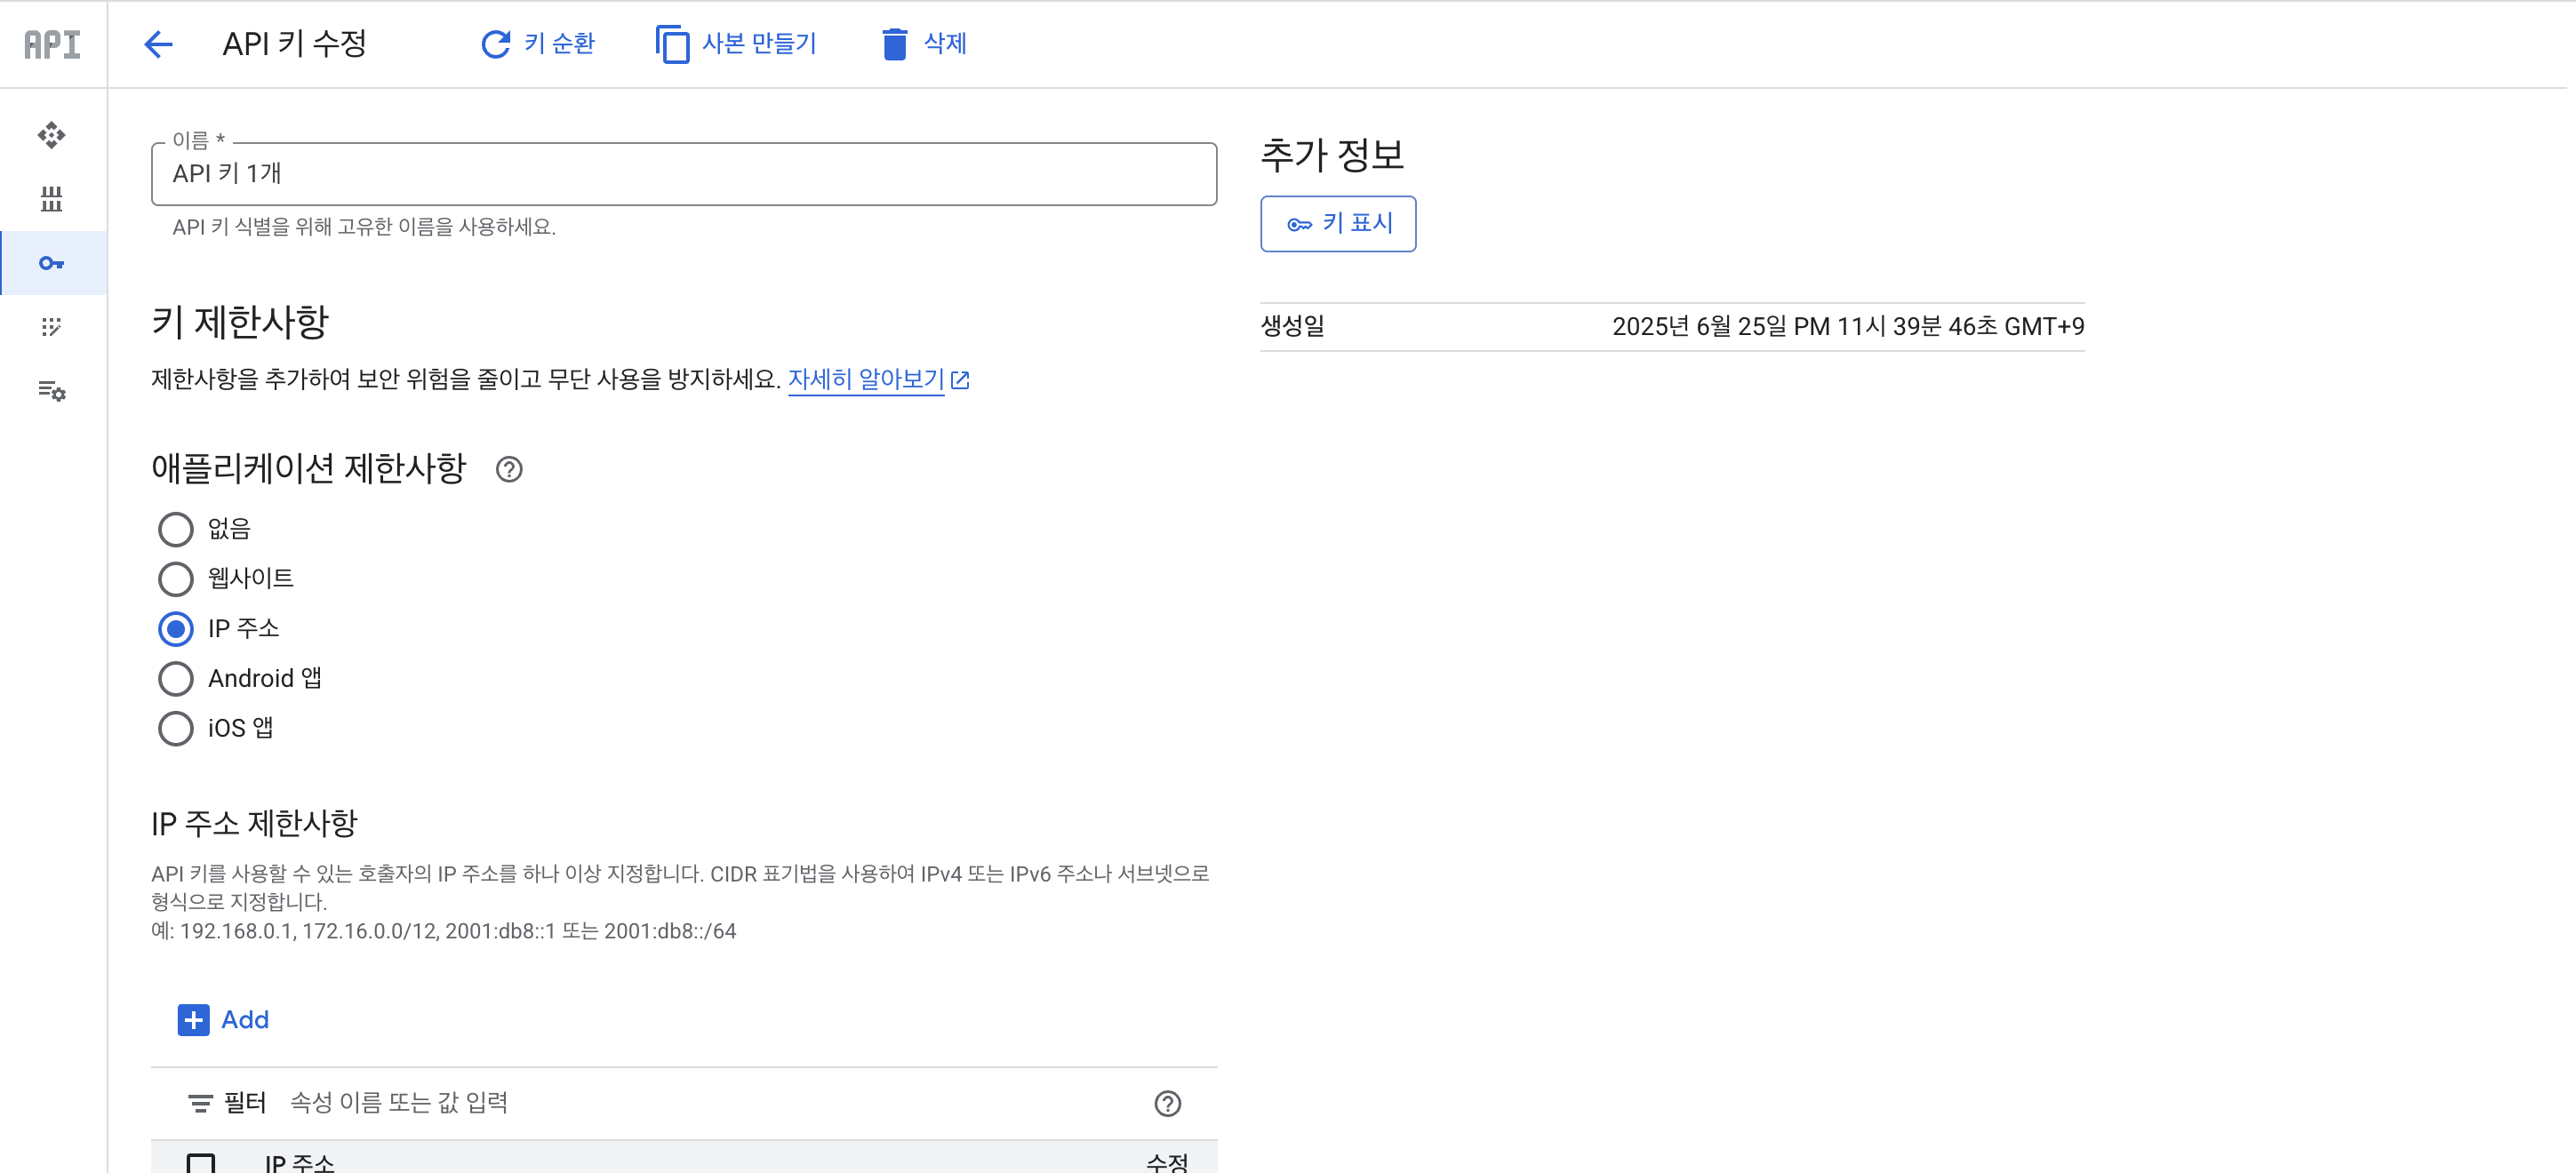2576x1173 pixels.
Task: Select the IP 주소 radio button
Action: click(176, 629)
